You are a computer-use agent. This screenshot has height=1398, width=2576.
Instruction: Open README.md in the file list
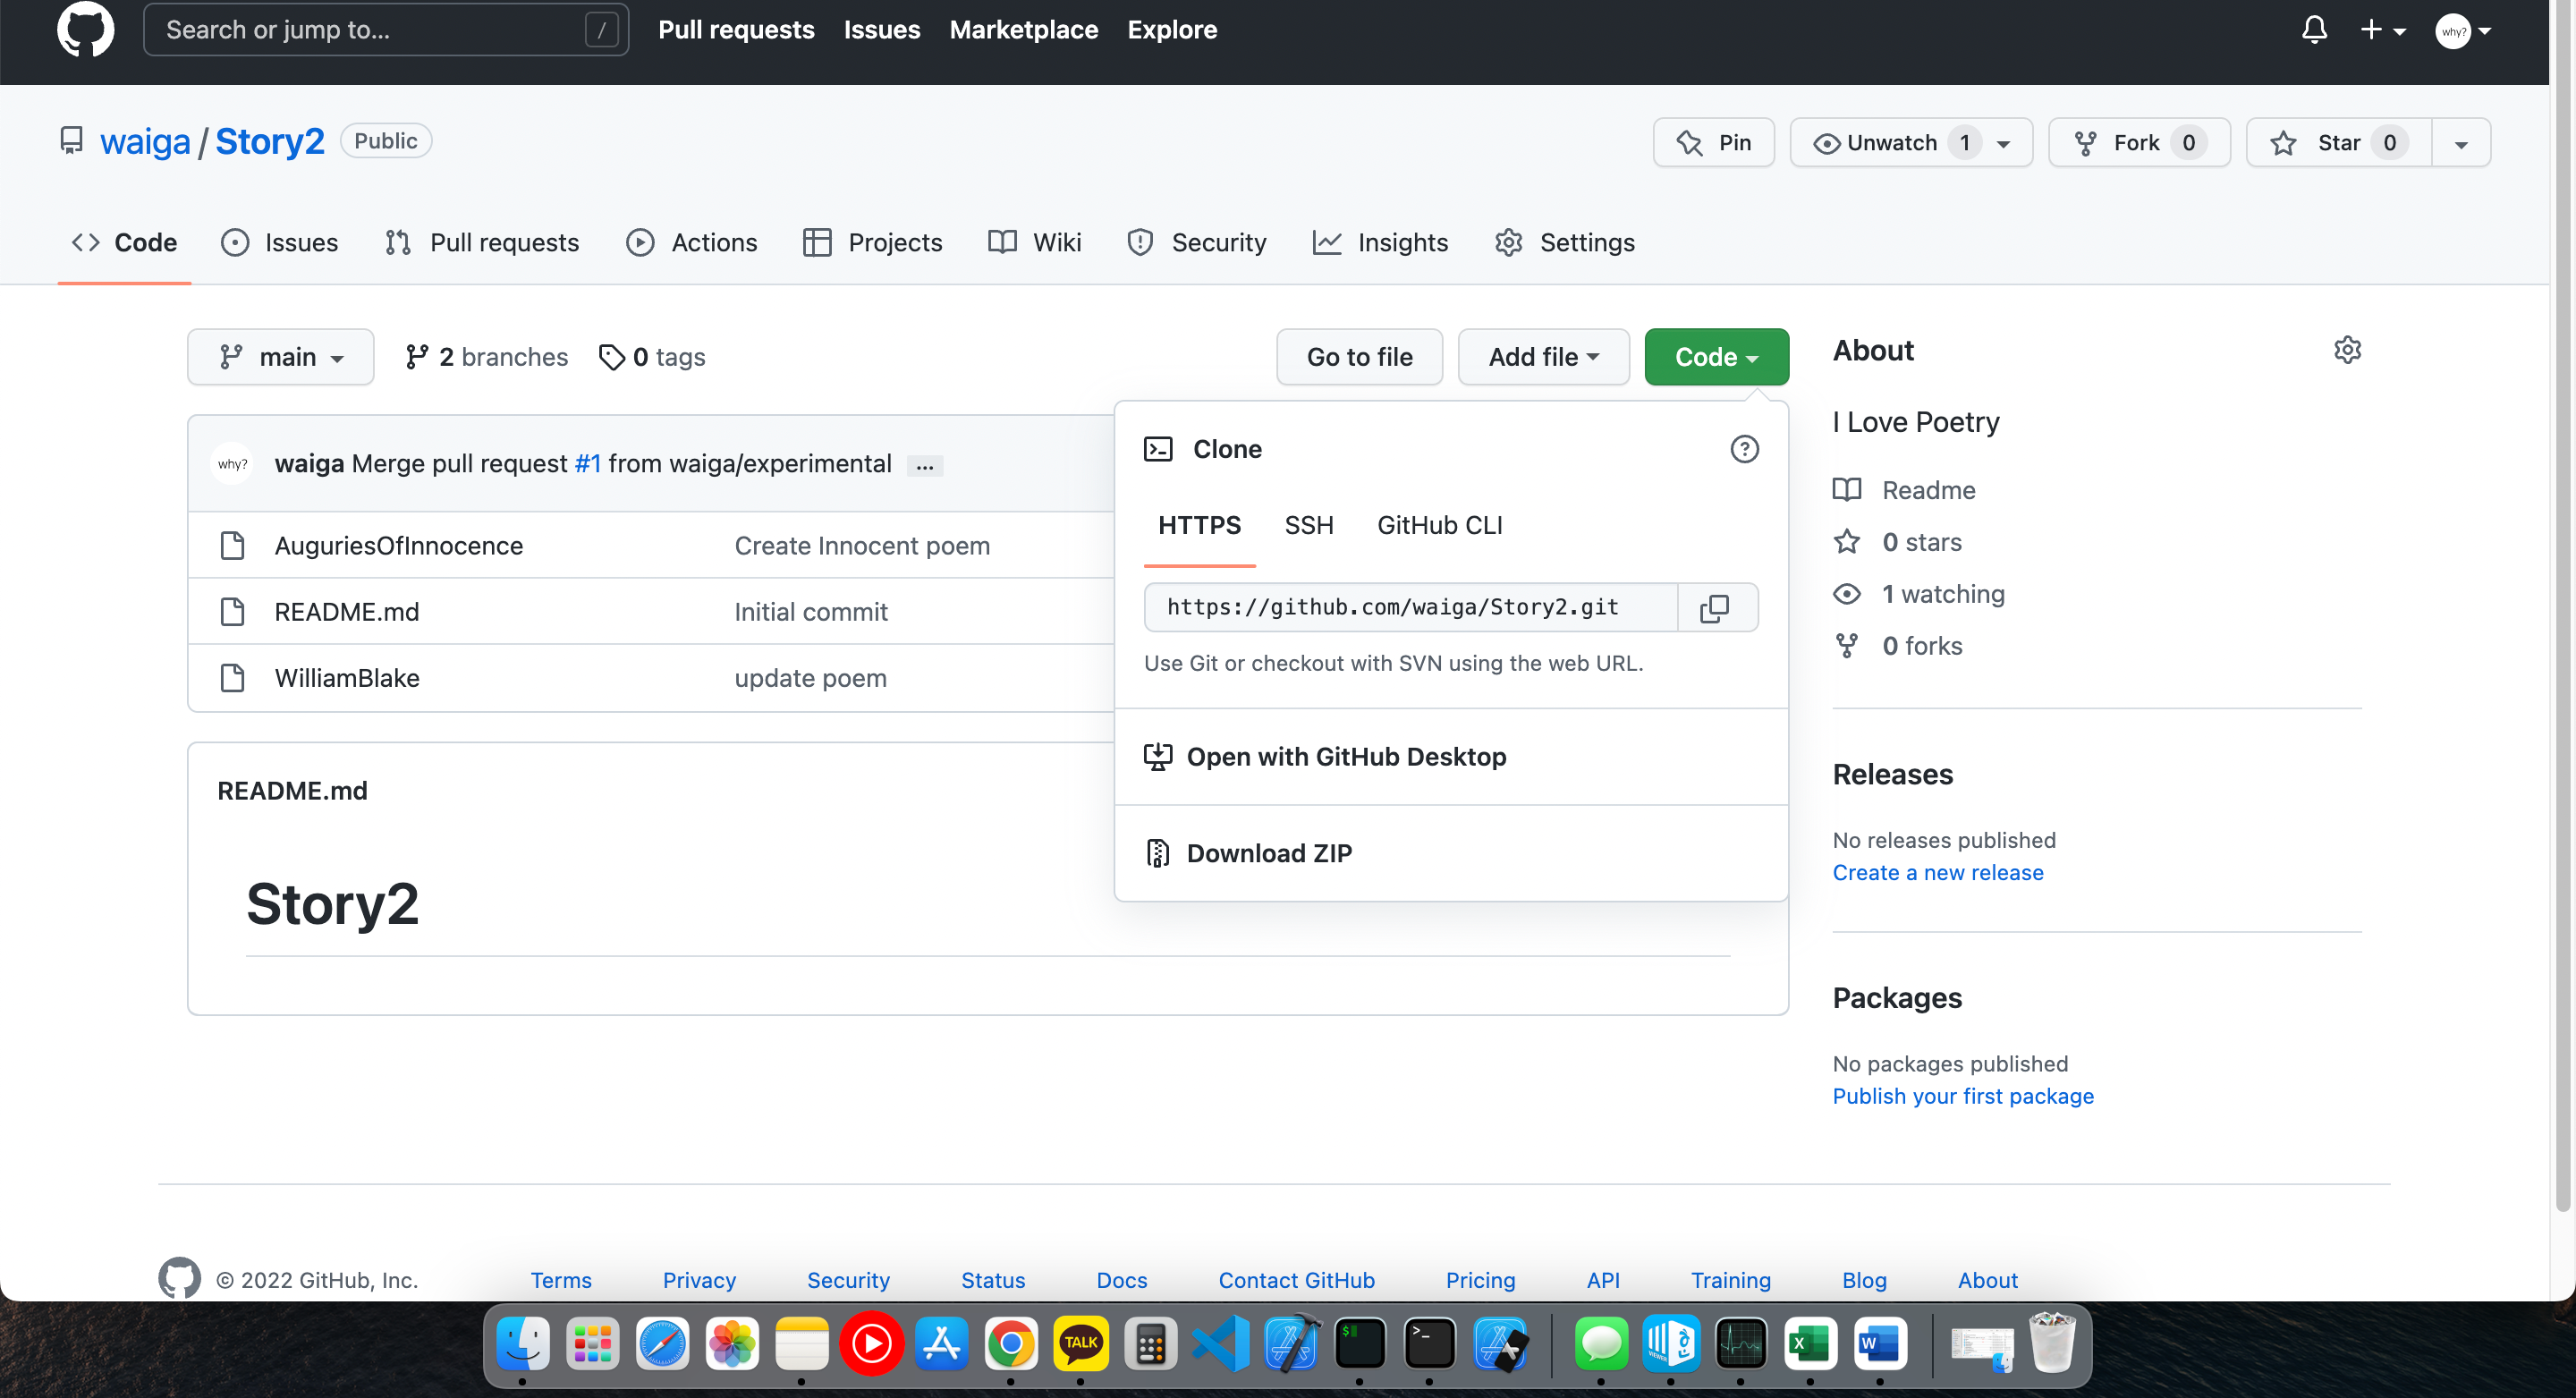pos(347,612)
